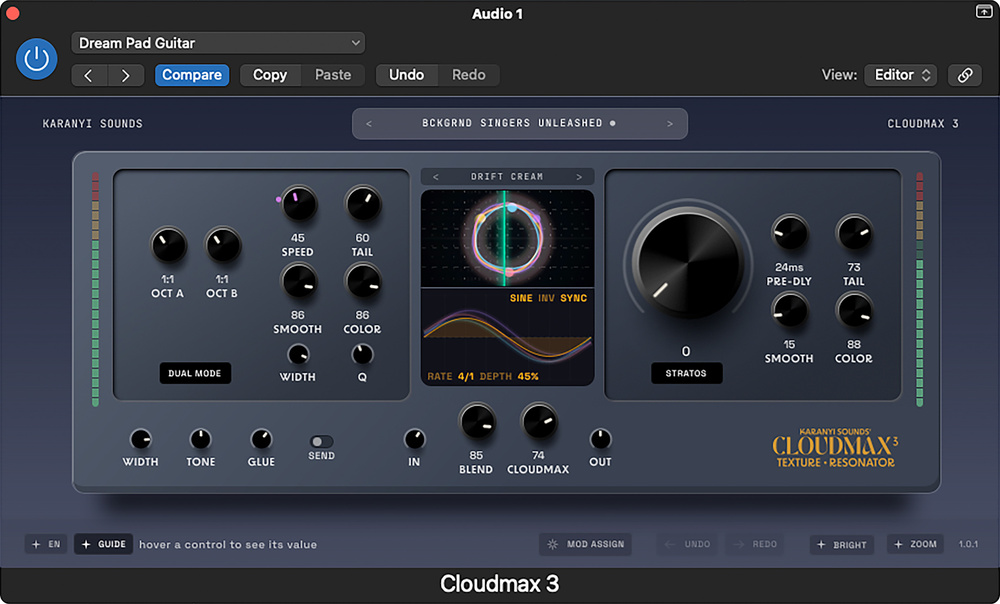
Task: Go to the next preset in header
Action: pyautogui.click(x=126, y=75)
